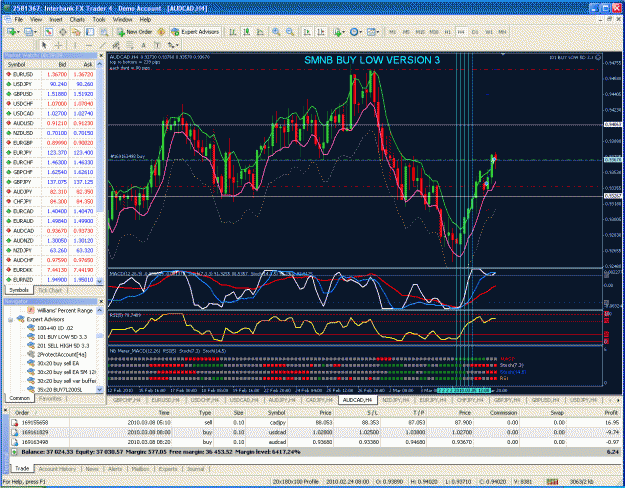Toggle the Expert Advisors button
Image resolution: width=625 pixels, height=488 pixels.
point(195,32)
